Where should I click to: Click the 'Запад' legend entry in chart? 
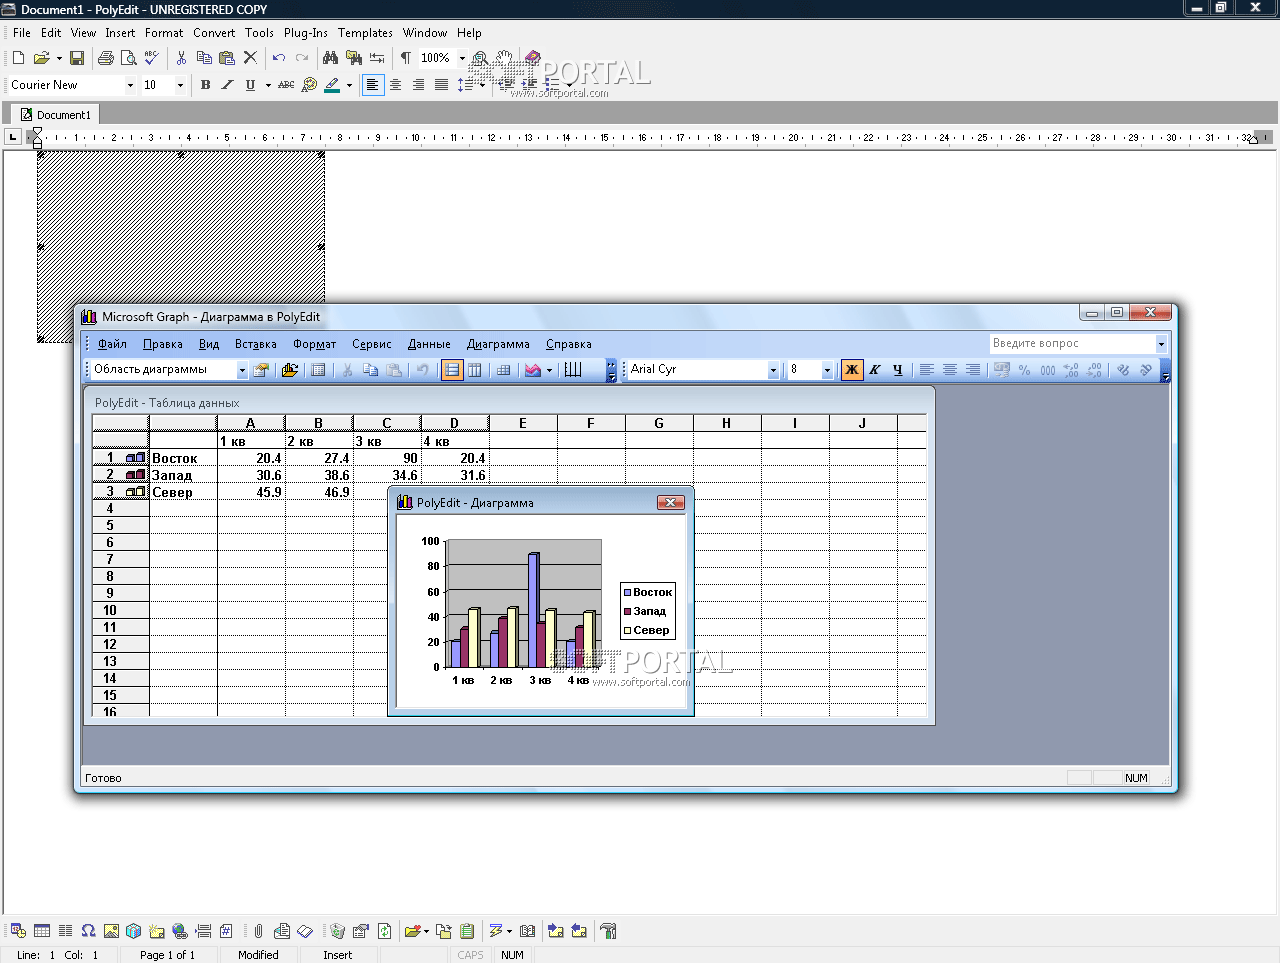(646, 611)
